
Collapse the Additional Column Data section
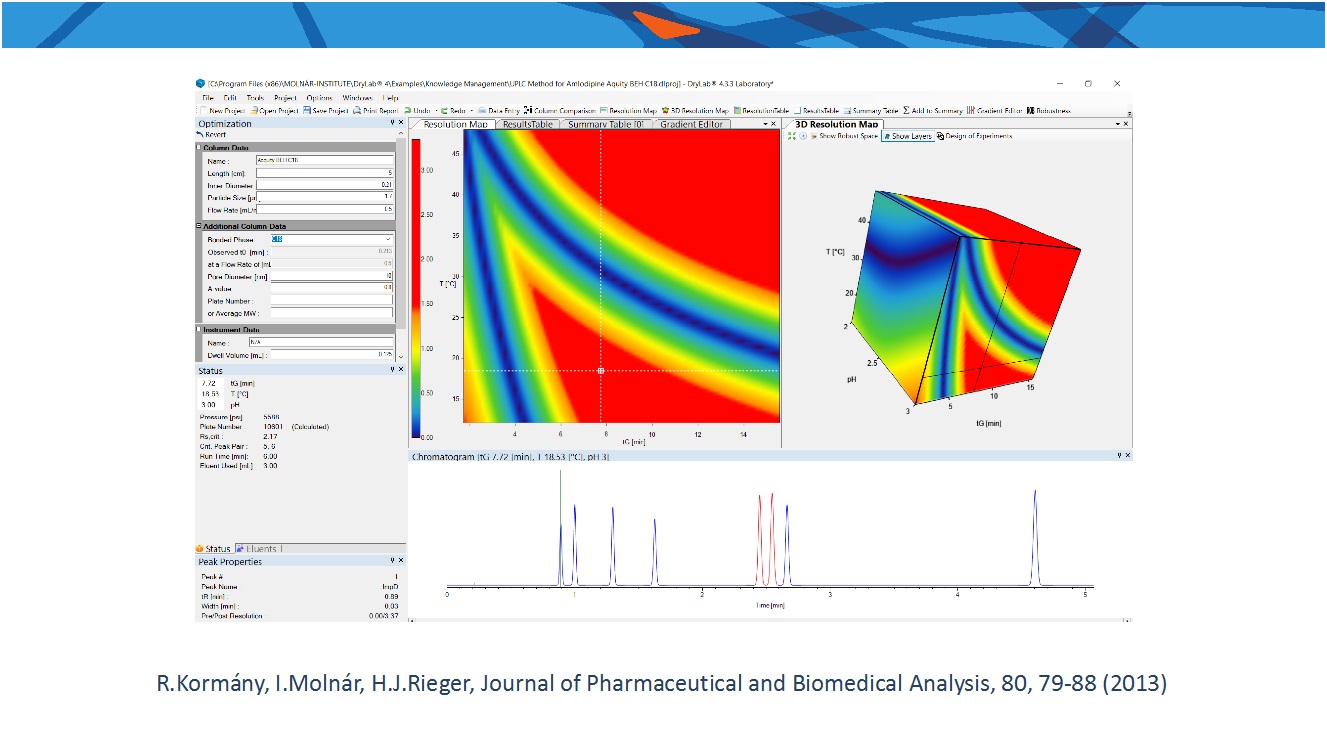(199, 226)
